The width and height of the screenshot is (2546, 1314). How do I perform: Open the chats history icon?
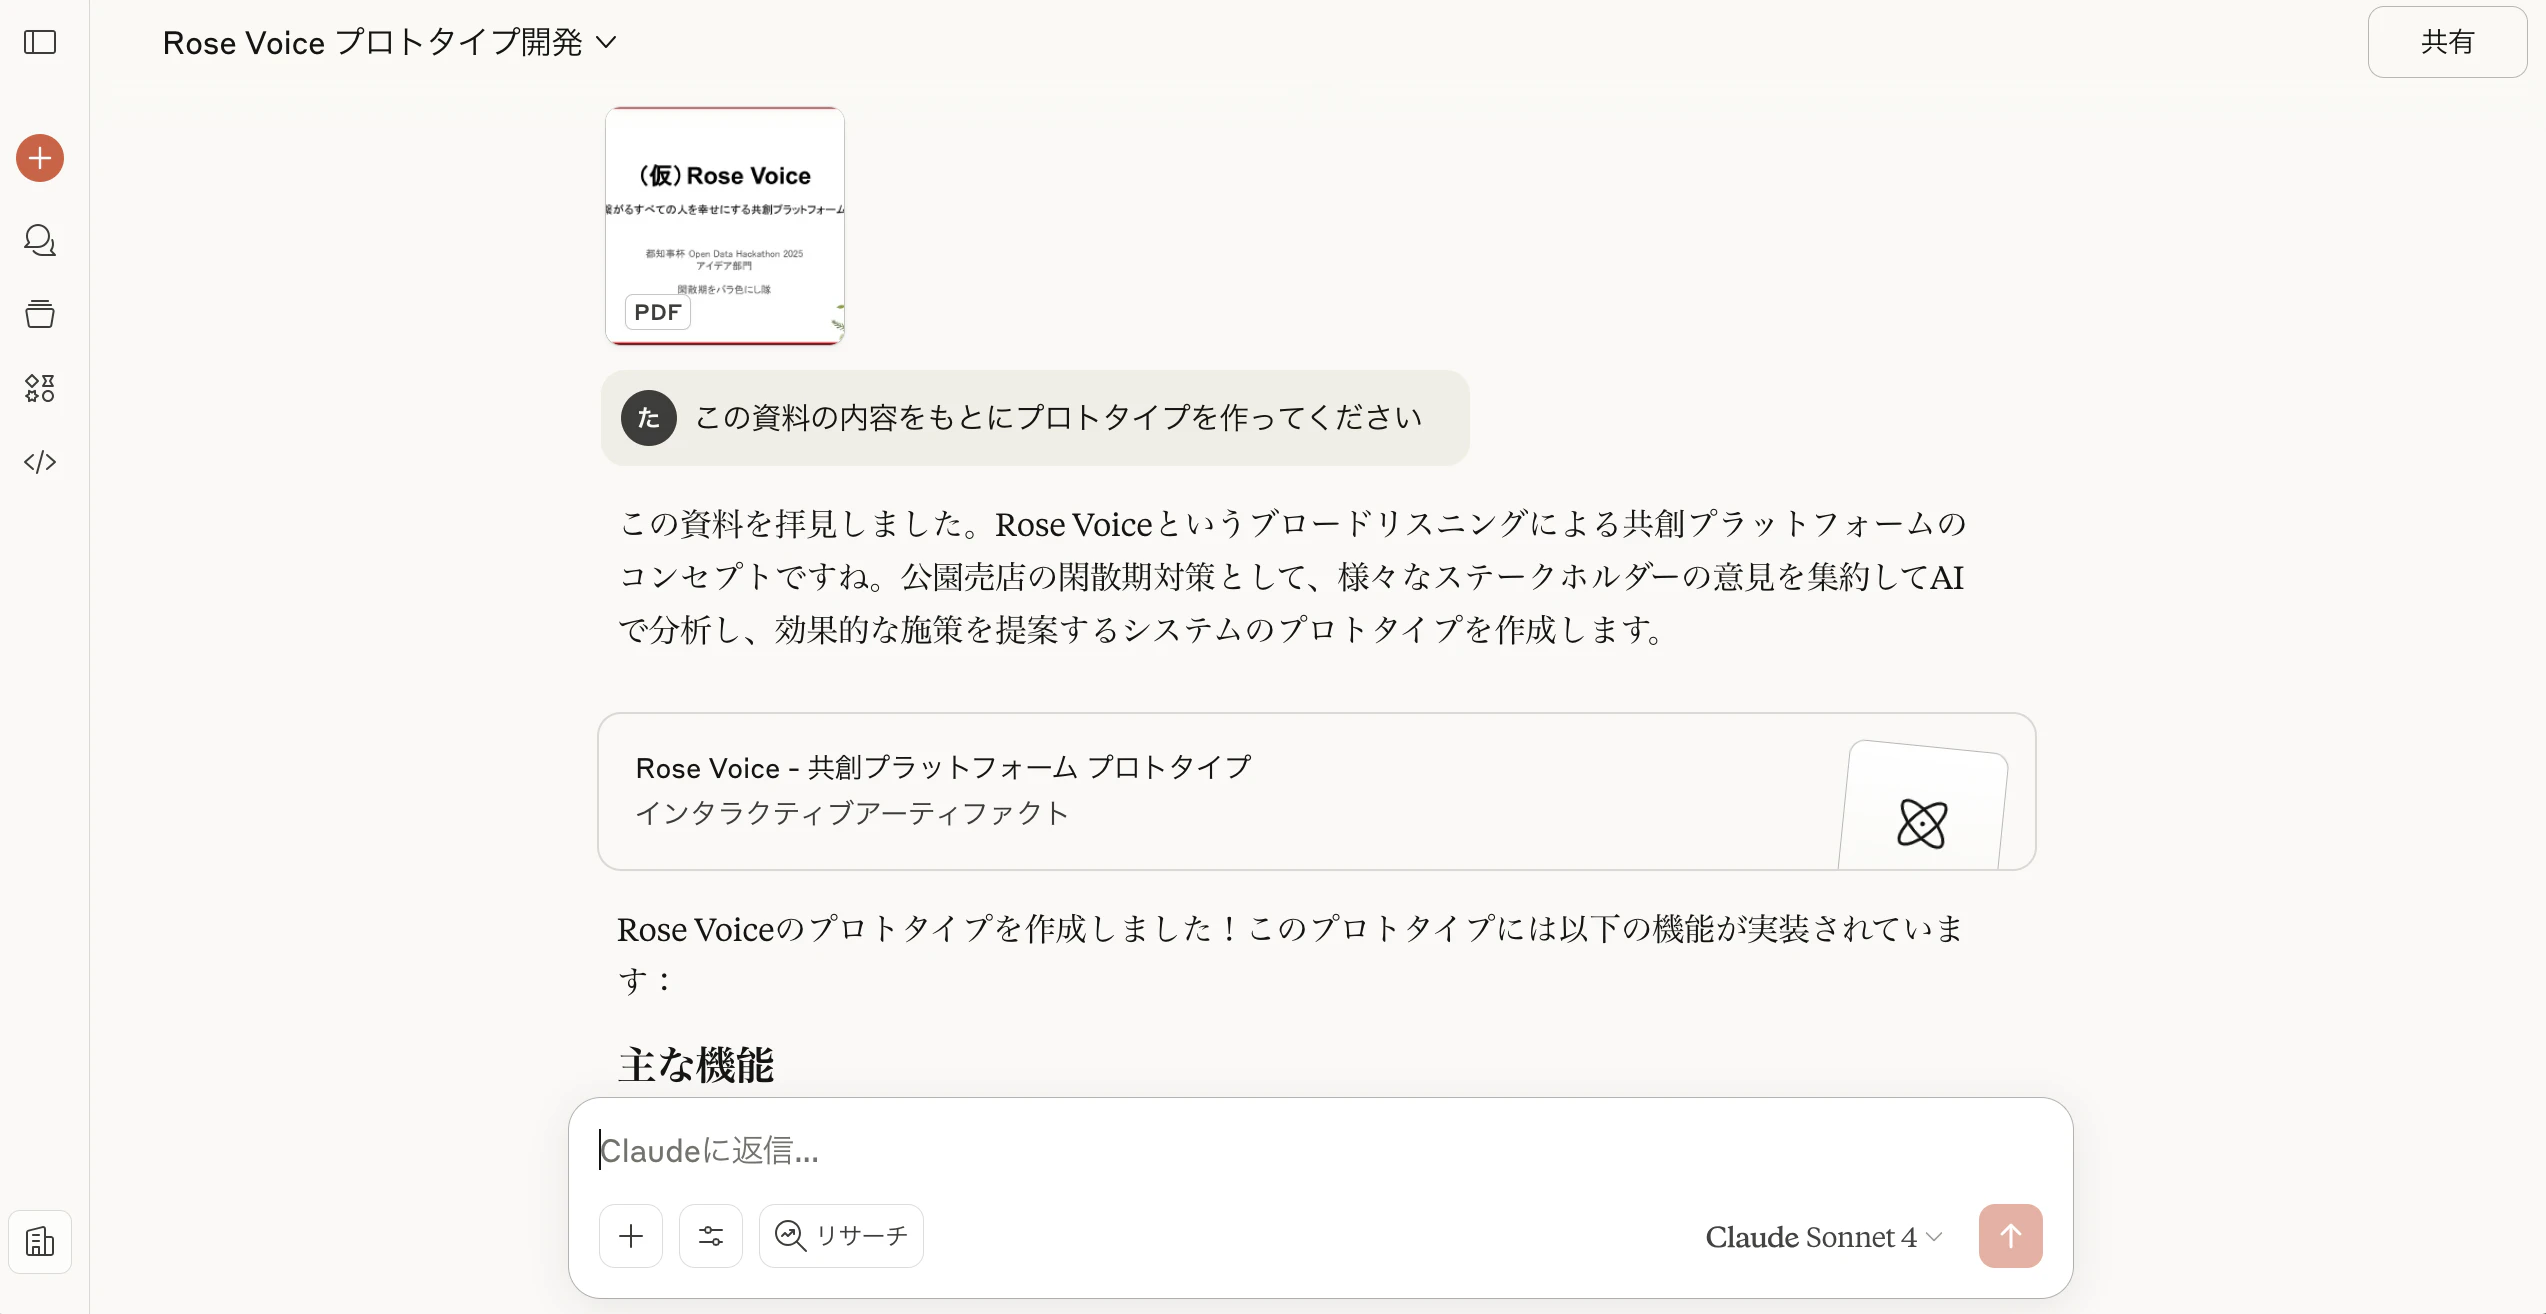(x=40, y=240)
